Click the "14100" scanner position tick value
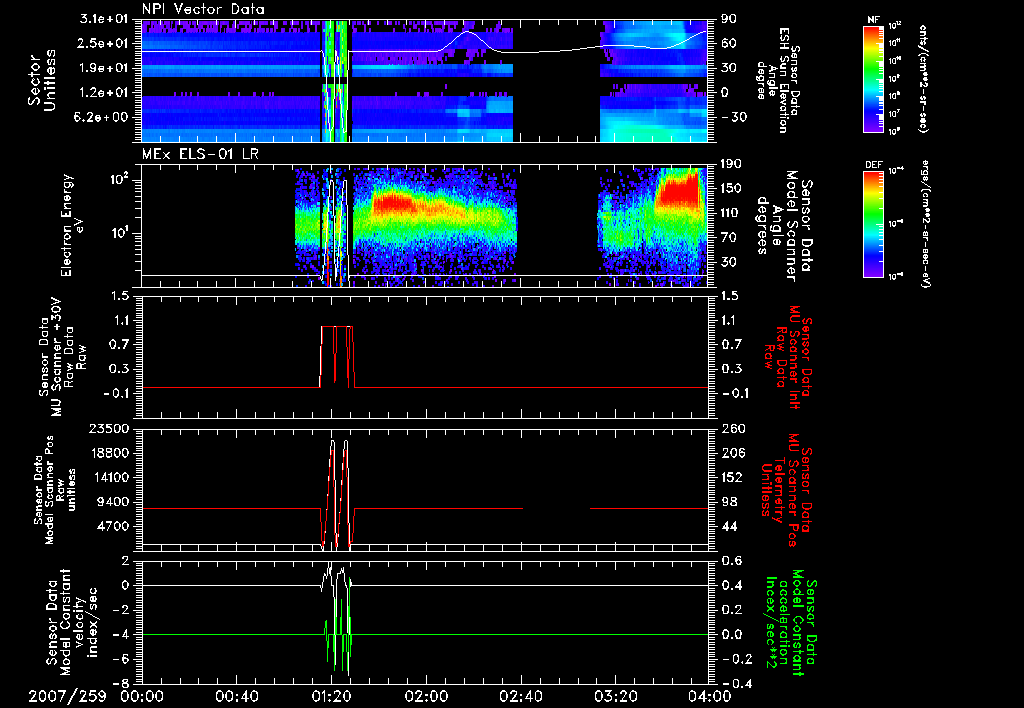 click(x=108, y=477)
